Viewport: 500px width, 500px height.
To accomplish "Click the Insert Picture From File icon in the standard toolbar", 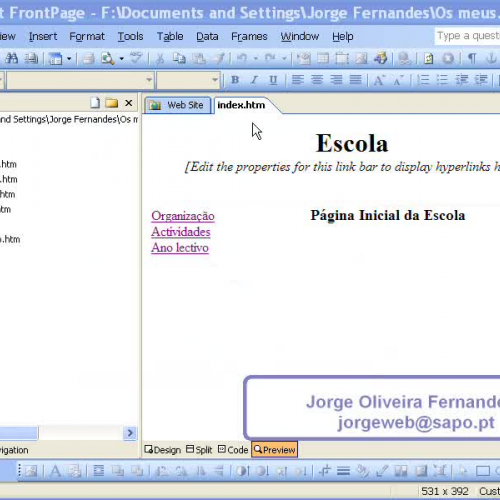I will tap(361, 59).
